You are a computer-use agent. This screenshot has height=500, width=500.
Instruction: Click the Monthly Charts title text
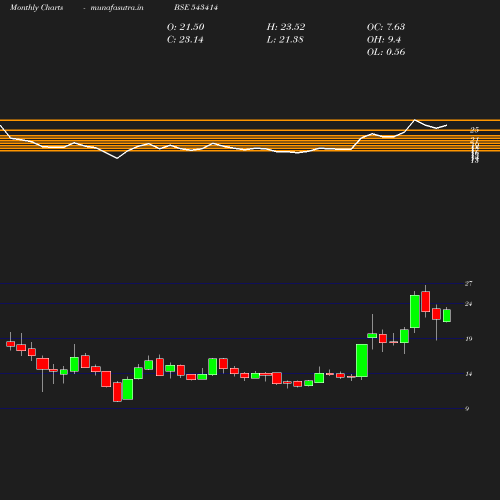coord(37,7)
